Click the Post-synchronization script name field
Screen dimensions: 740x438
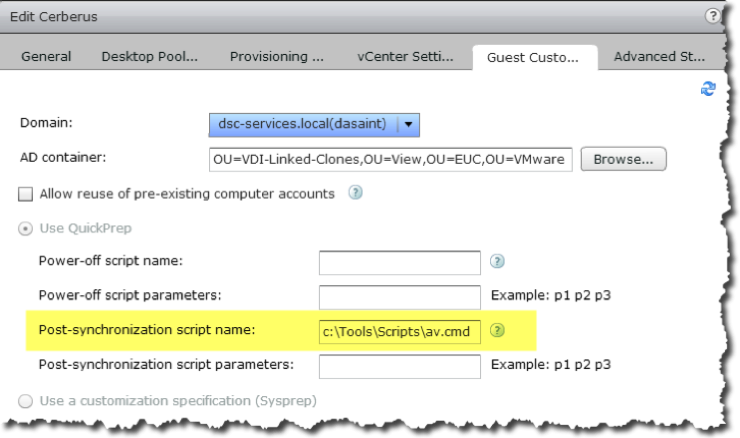[x=400, y=332]
